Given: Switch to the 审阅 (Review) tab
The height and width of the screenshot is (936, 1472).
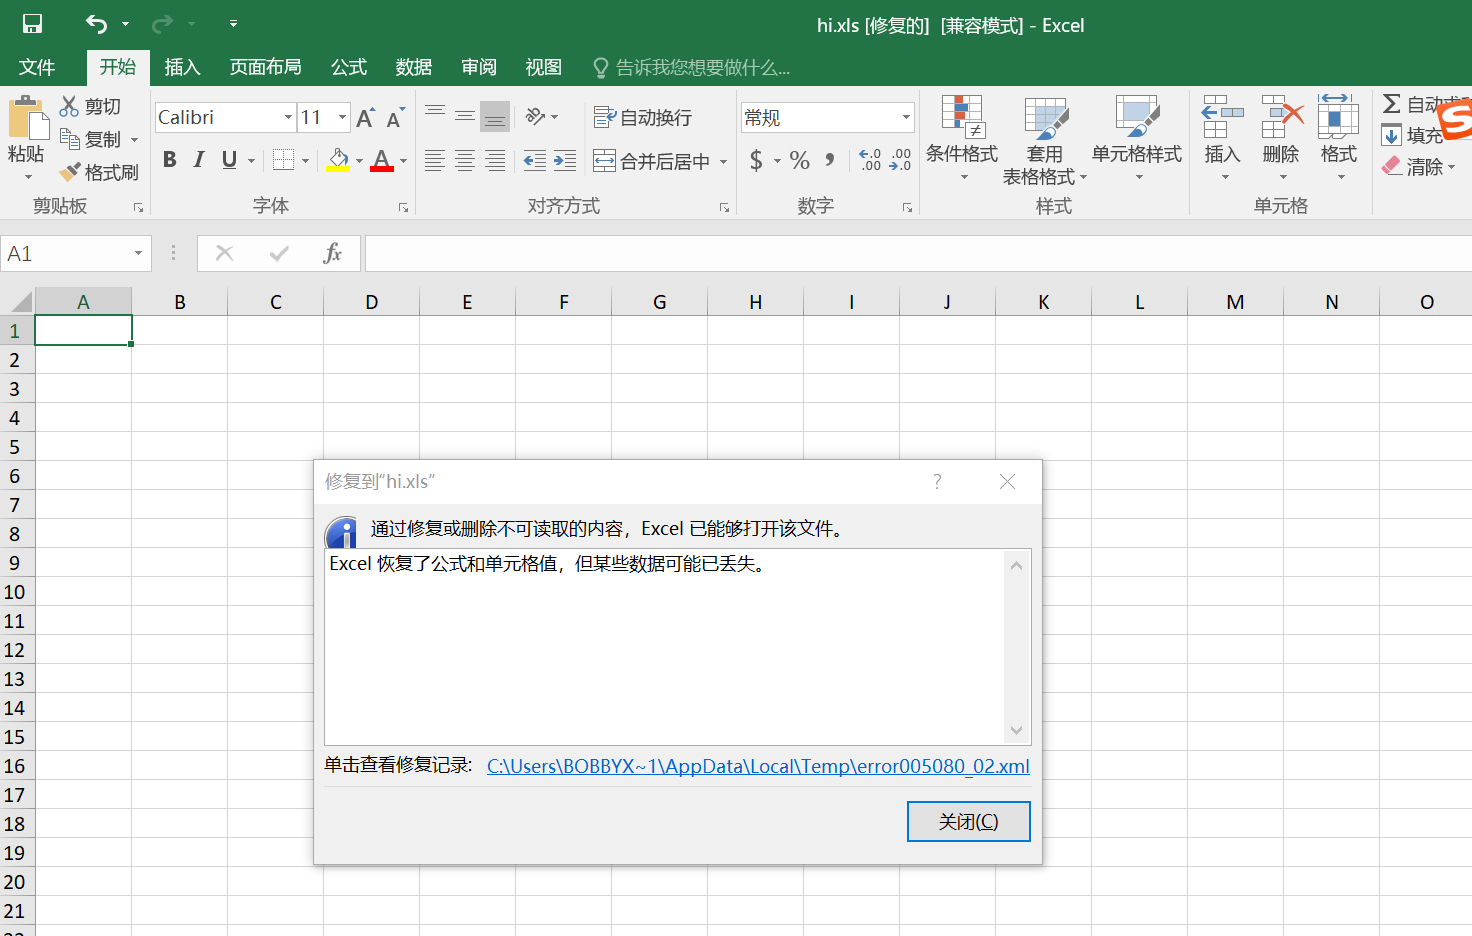Looking at the screenshot, I should [479, 67].
